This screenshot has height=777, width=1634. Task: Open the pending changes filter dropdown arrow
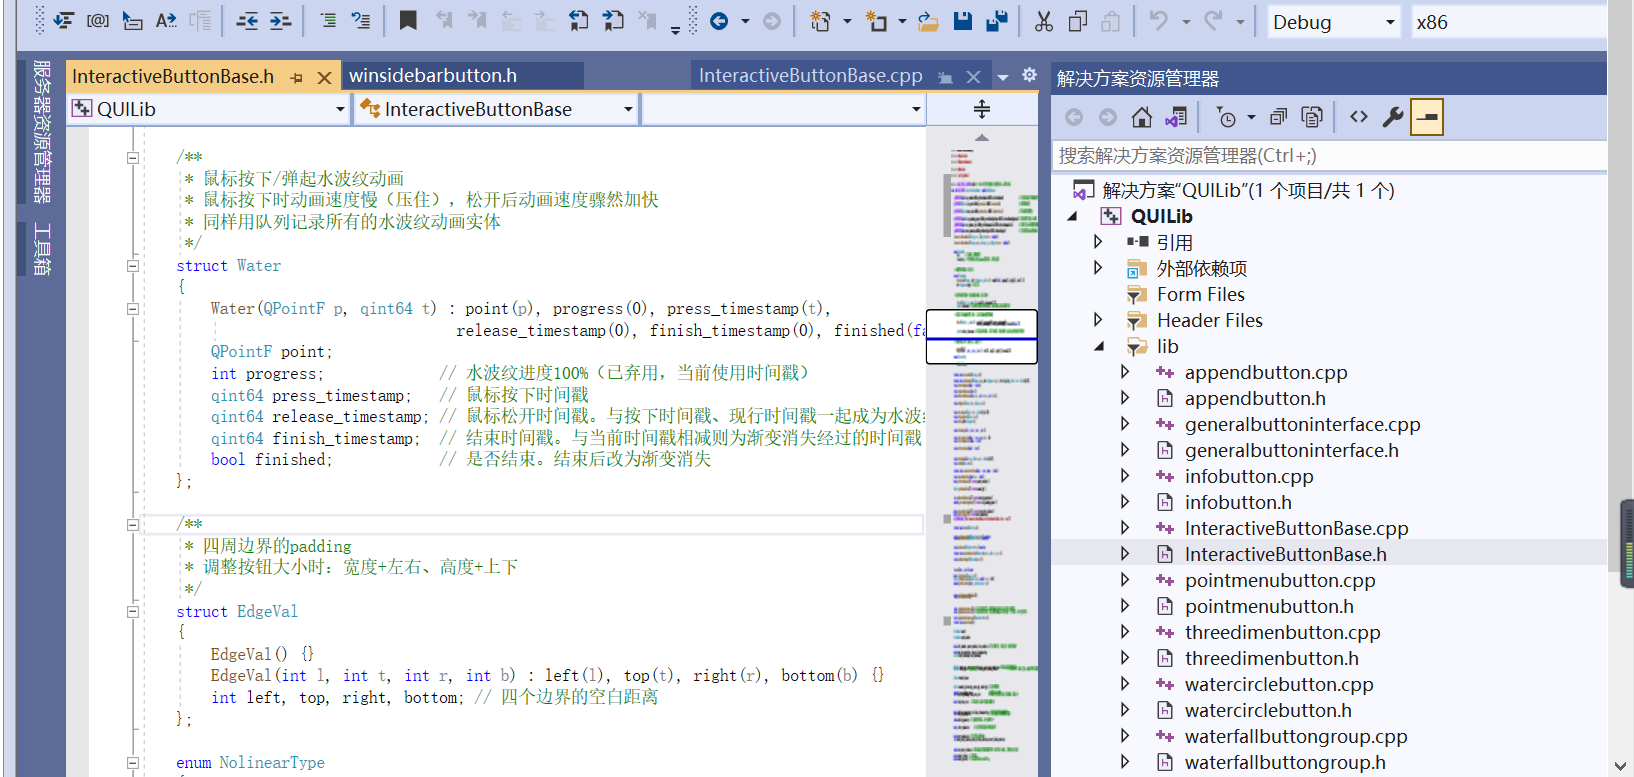tap(1251, 118)
